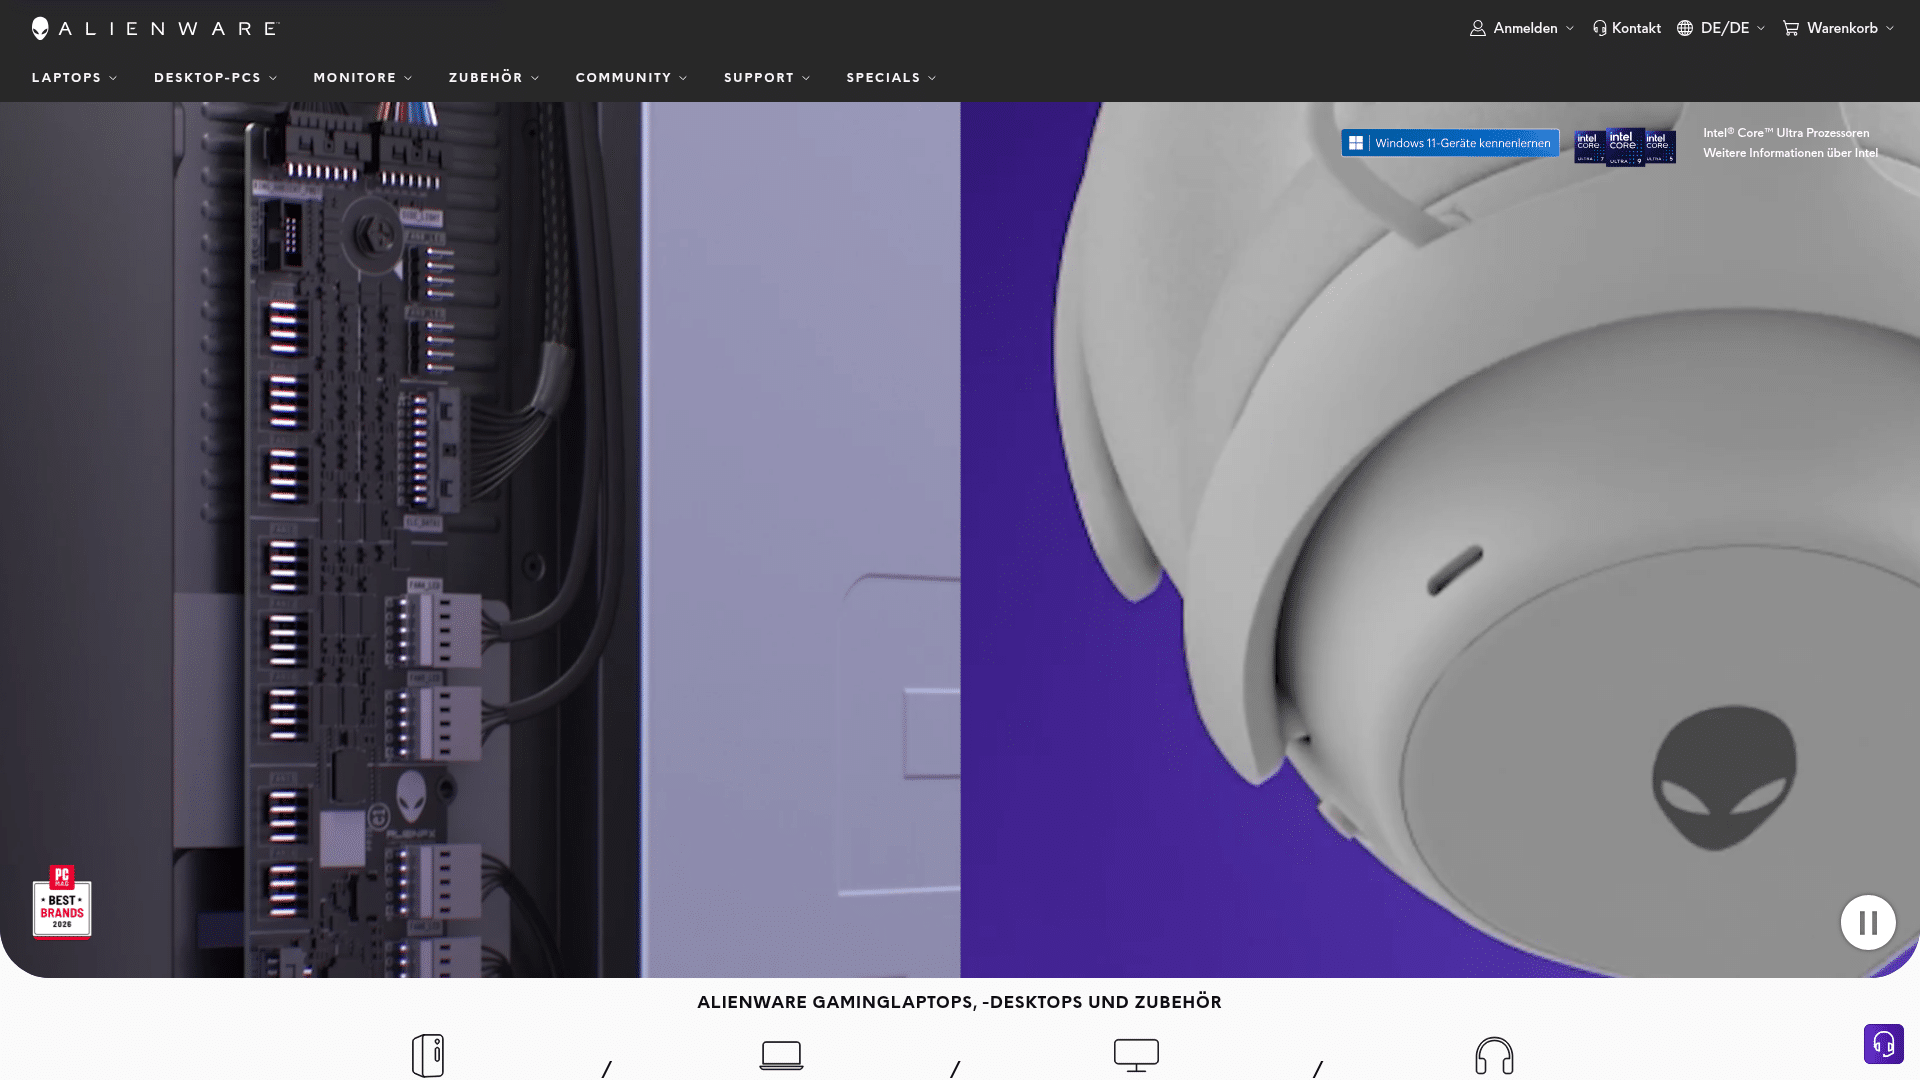
Task: Pause the hero video carousel
Action: pos(1868,922)
